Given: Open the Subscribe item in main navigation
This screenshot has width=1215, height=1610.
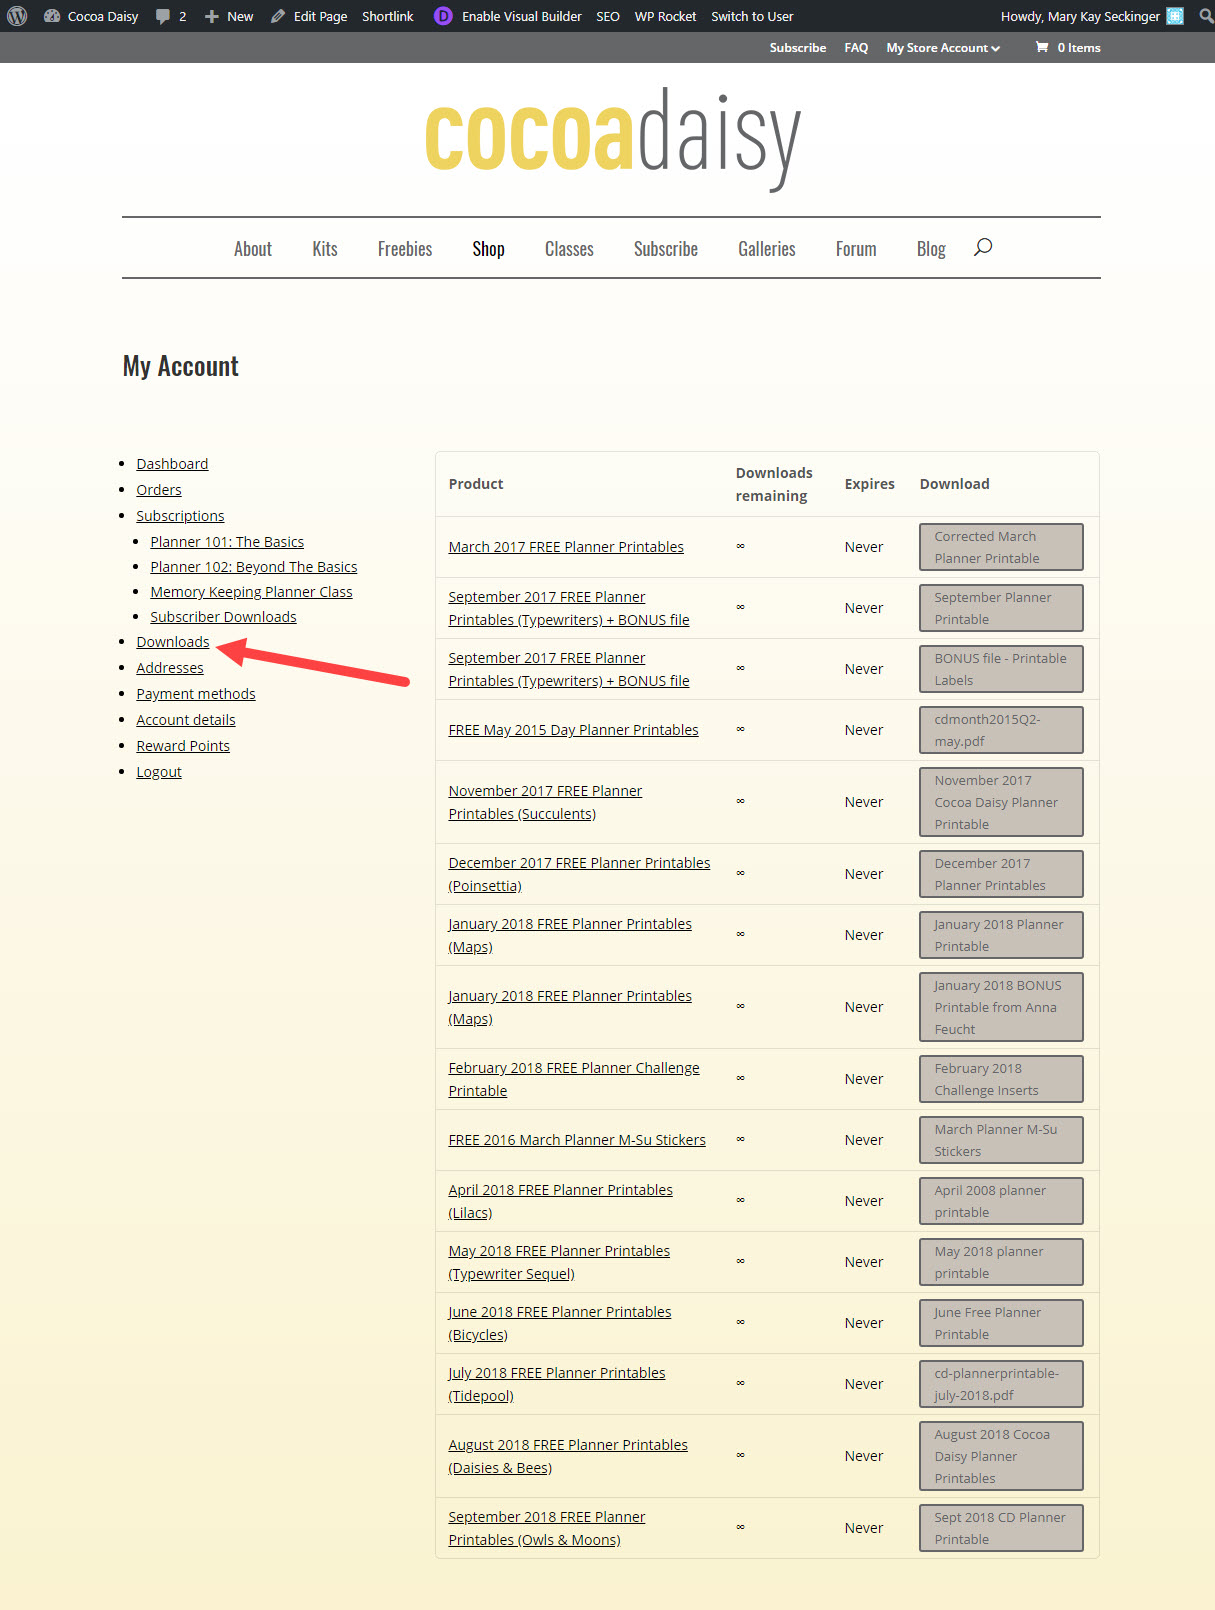Looking at the screenshot, I should coord(666,249).
